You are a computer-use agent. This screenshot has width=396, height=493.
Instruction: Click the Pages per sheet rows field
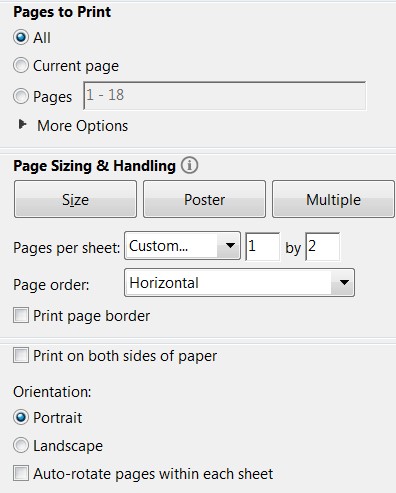tap(323, 247)
